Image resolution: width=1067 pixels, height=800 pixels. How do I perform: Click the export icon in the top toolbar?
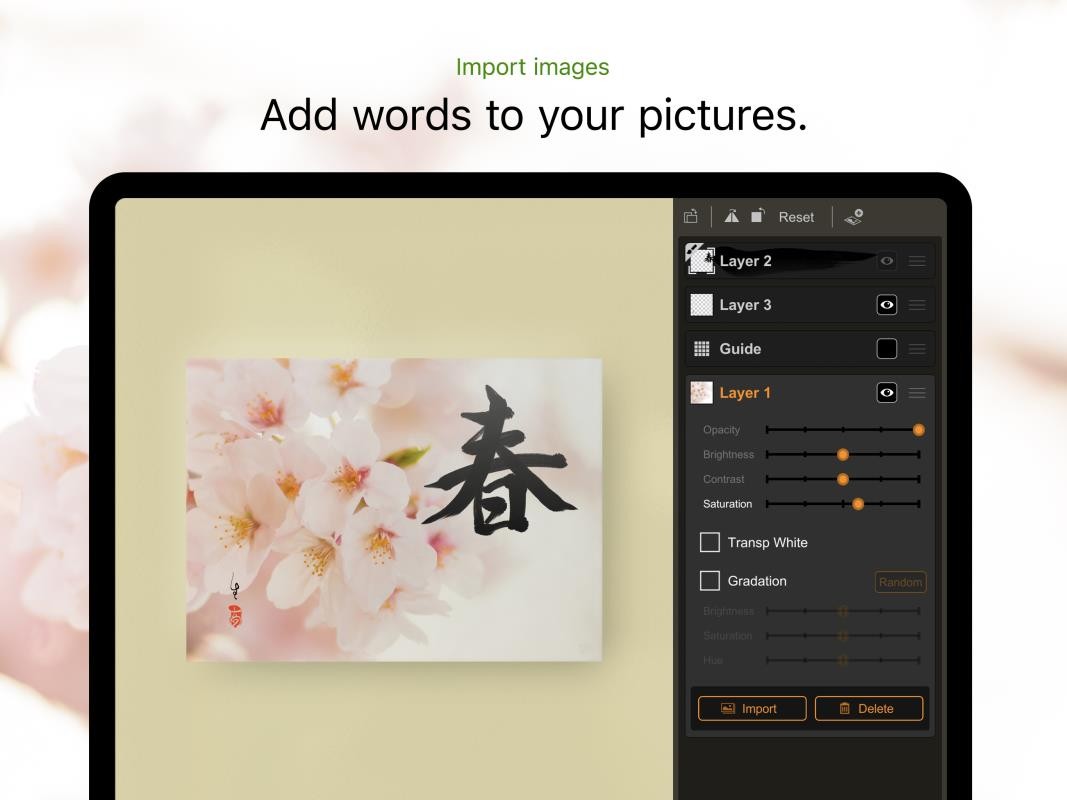tap(690, 217)
